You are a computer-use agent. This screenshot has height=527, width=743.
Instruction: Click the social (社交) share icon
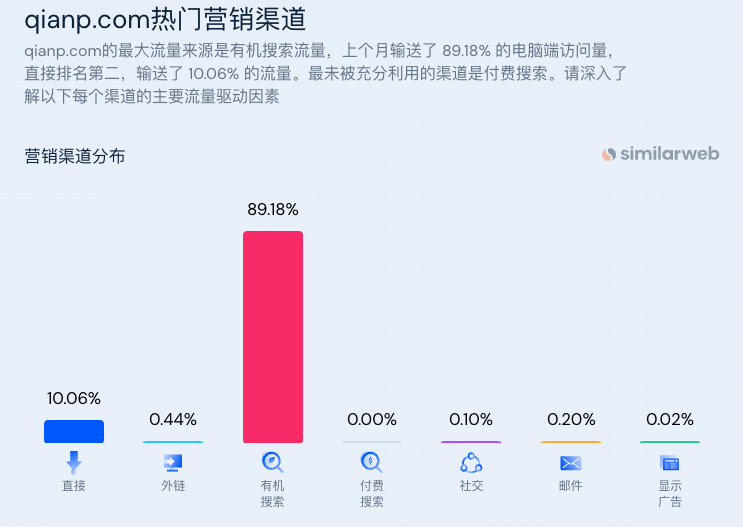tap(471, 462)
